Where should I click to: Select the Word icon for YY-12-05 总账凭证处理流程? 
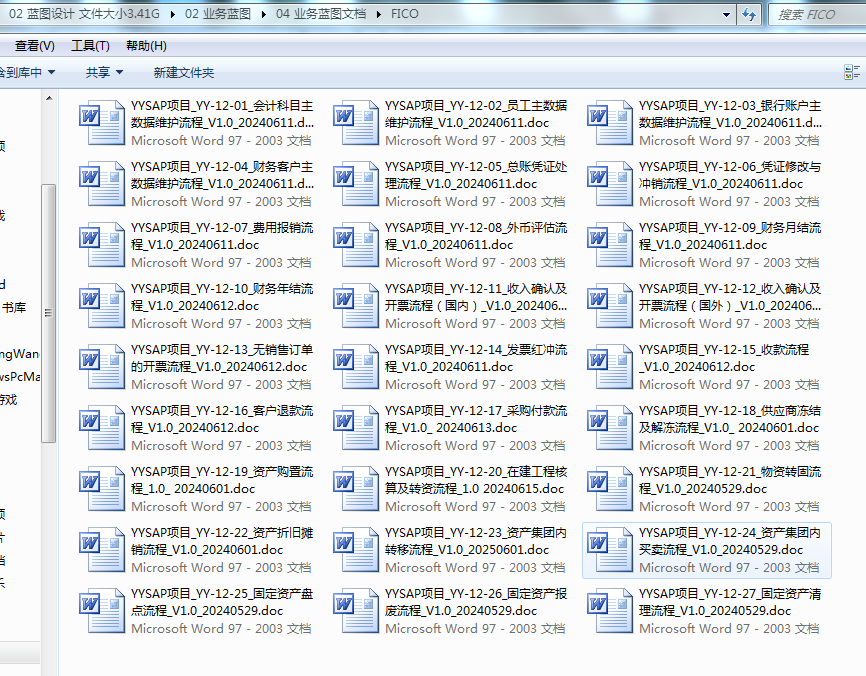coord(356,185)
